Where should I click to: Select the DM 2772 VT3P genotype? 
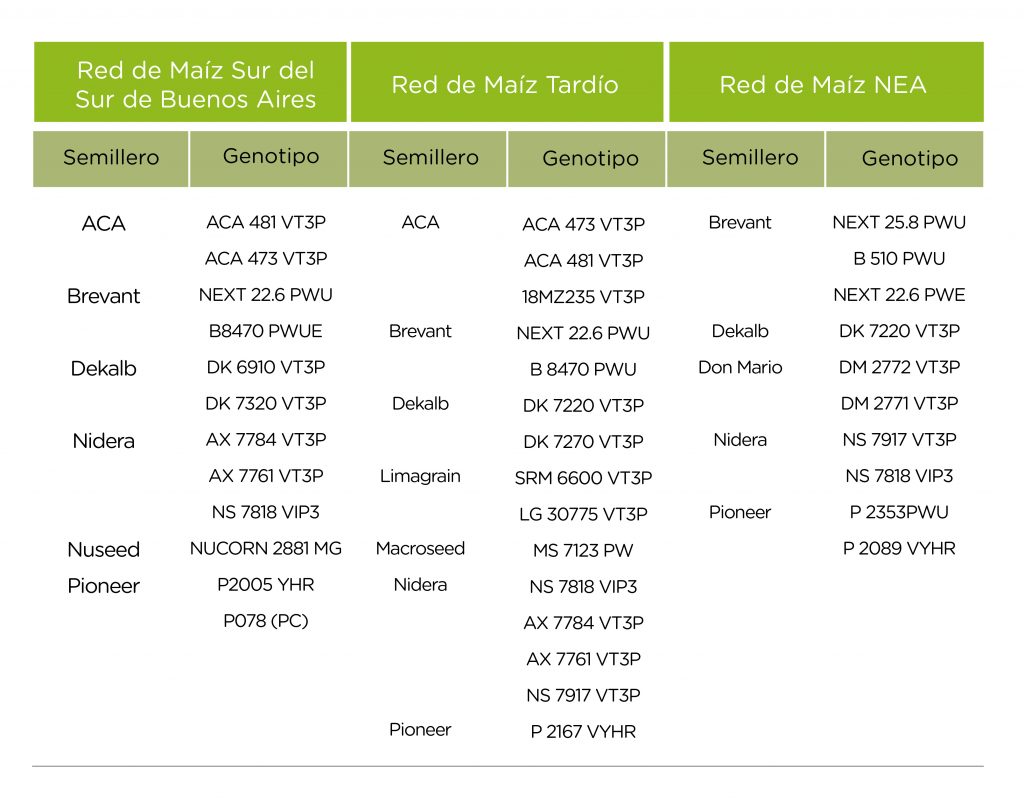click(899, 367)
